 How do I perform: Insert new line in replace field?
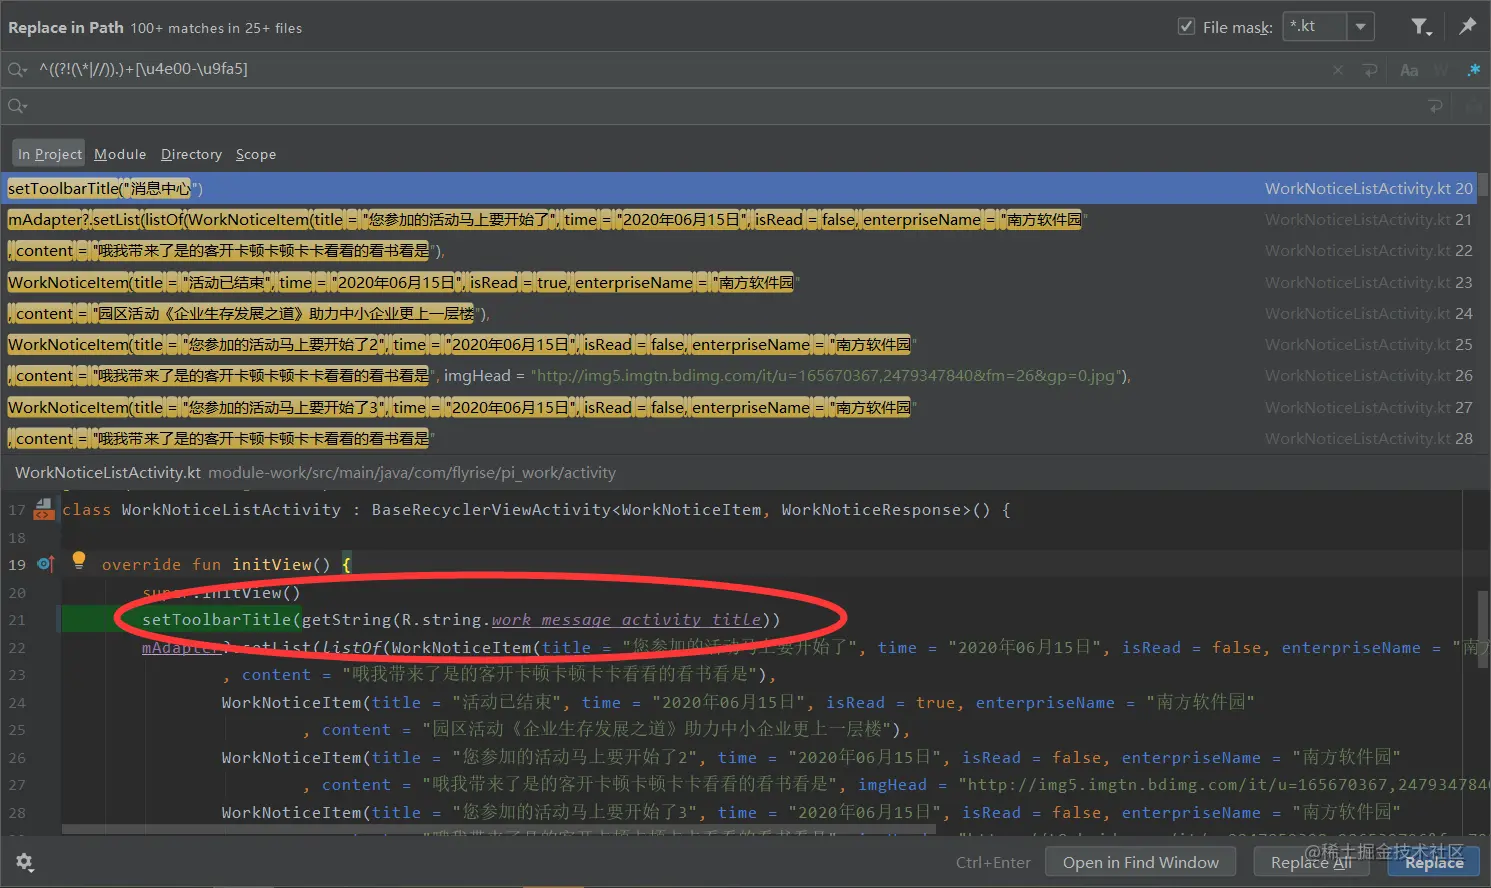point(1436,106)
